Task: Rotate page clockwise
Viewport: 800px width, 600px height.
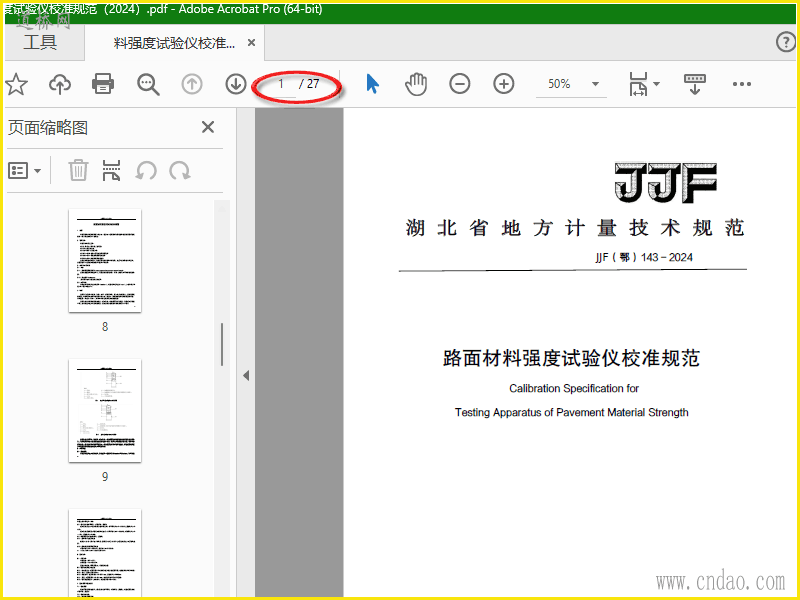Action: tap(180, 171)
